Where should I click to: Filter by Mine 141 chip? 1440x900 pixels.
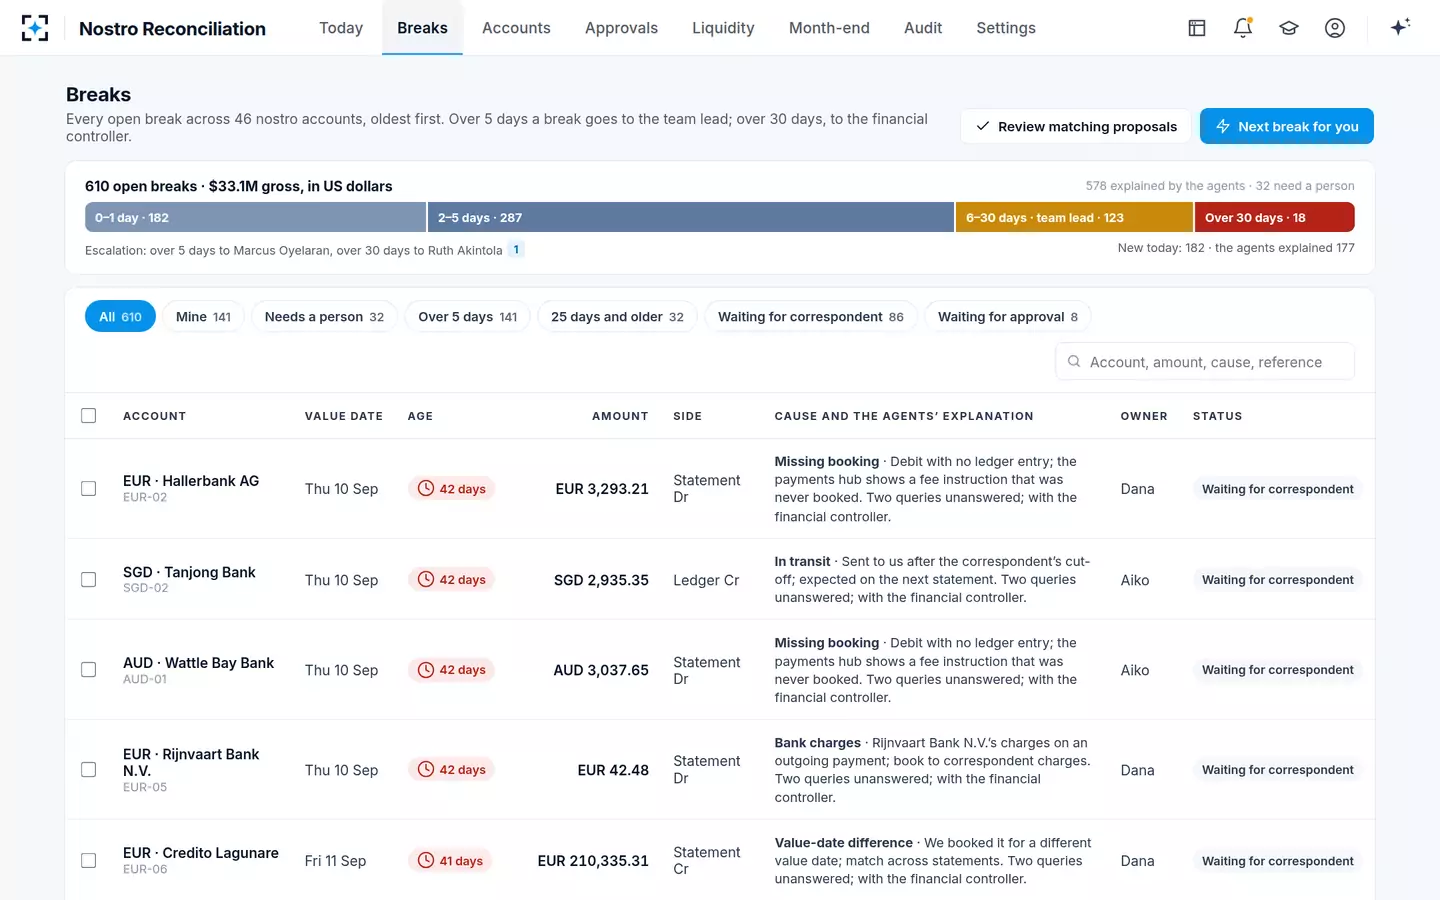(203, 317)
